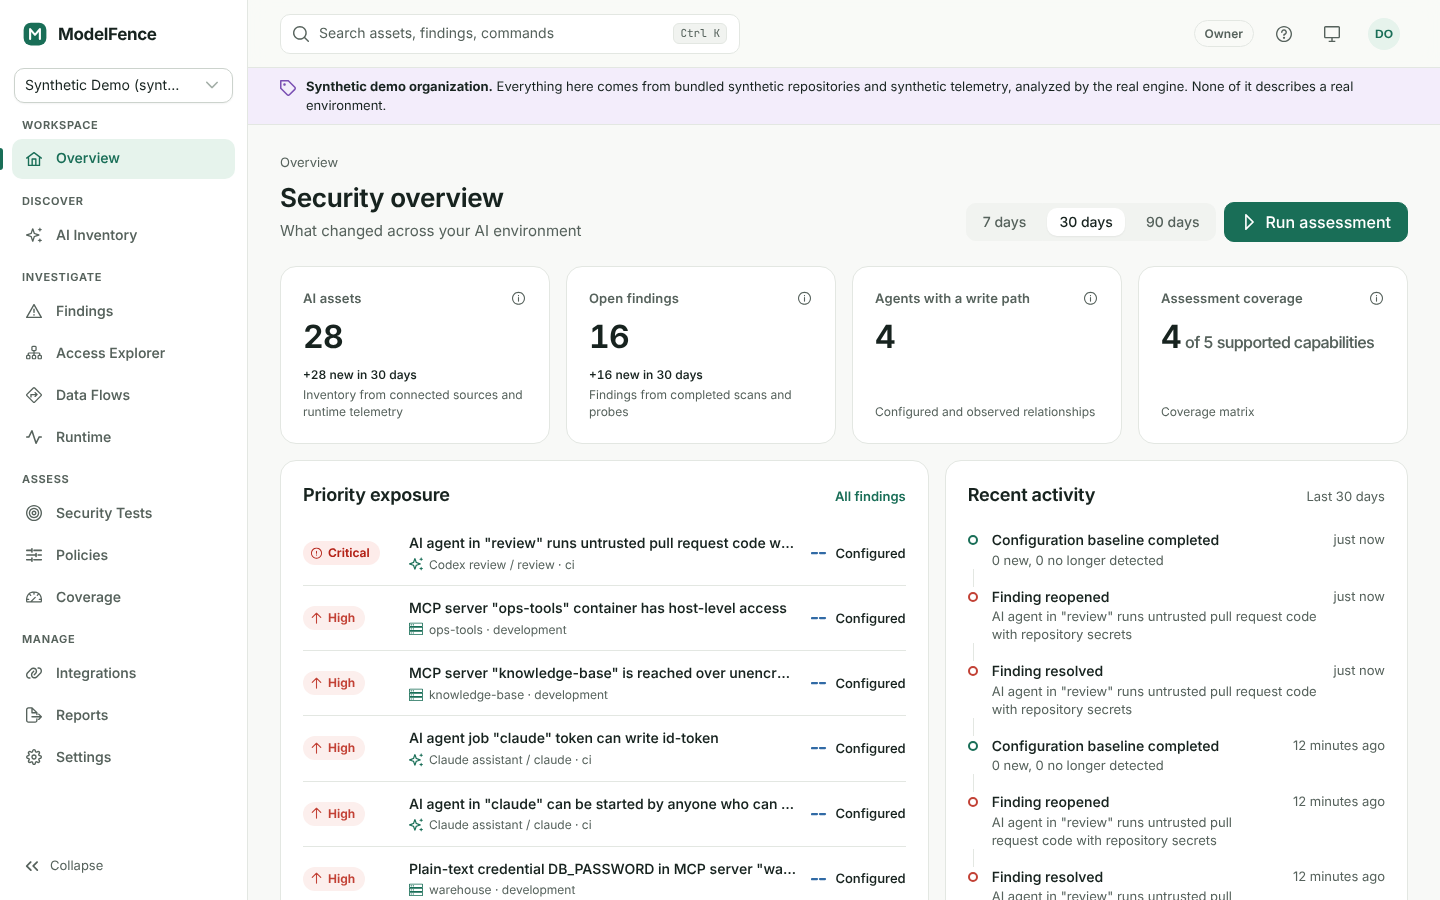This screenshot has width=1440, height=900.
Task: Open Critical finding about "review" agent
Action: [x=604, y=553]
